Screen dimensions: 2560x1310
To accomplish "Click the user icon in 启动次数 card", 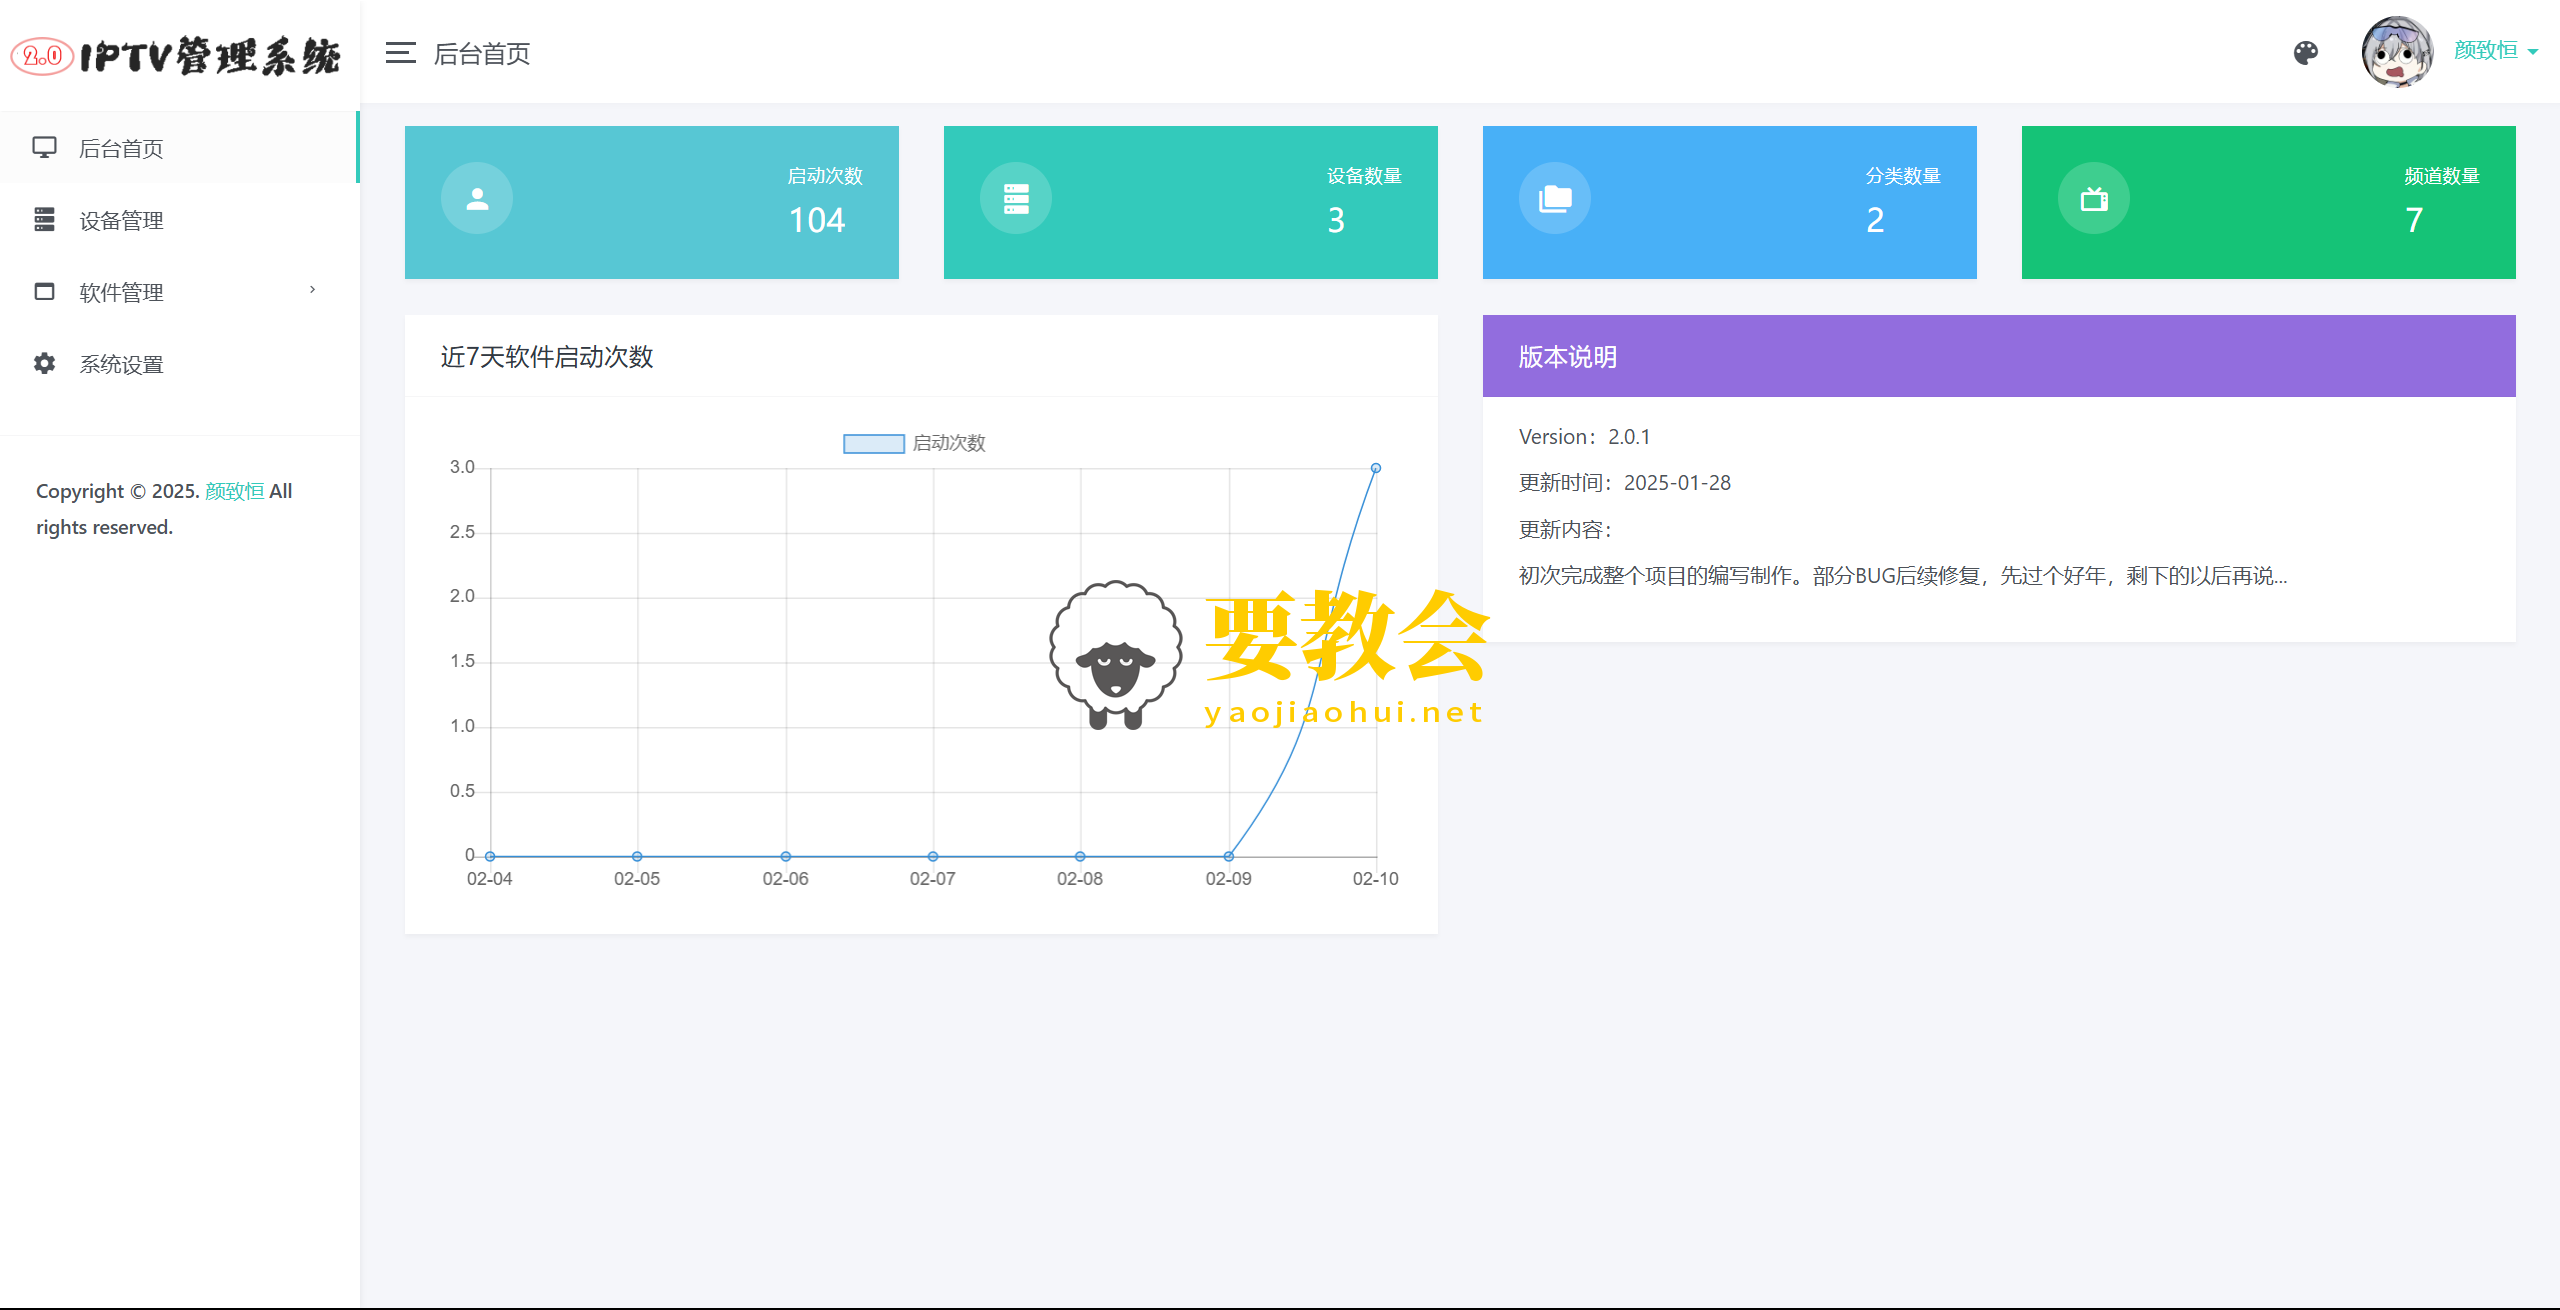I will click(x=477, y=198).
